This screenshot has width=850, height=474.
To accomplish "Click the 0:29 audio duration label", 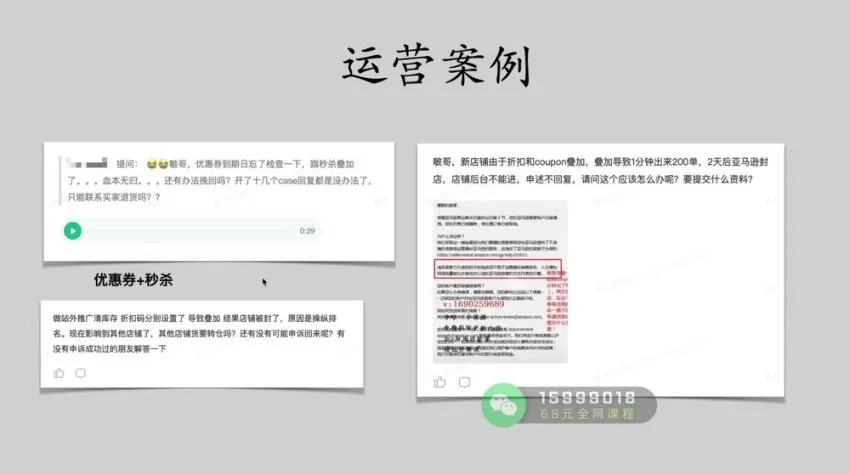I will [307, 230].
